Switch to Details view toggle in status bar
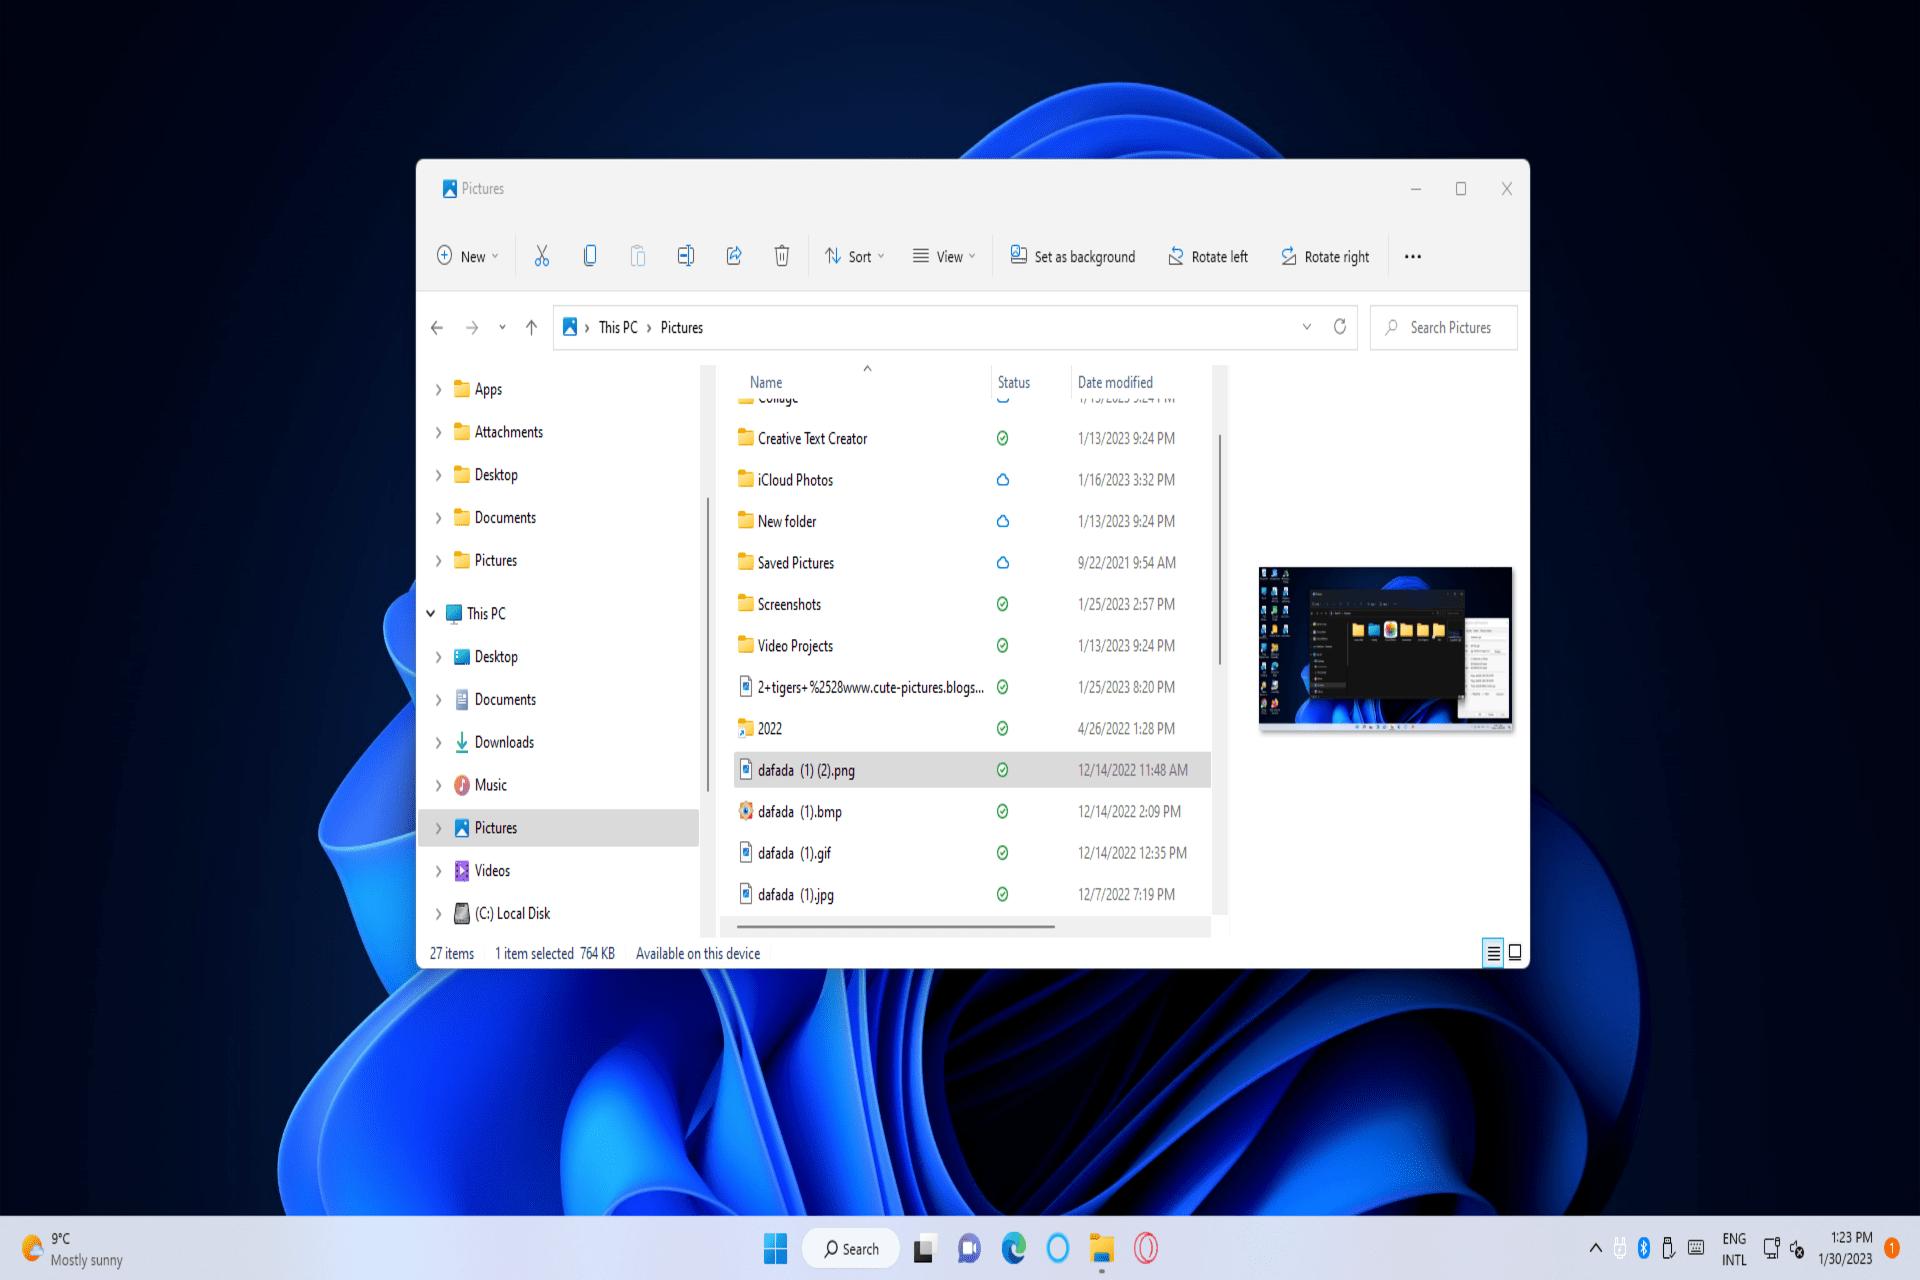Image resolution: width=1920 pixels, height=1280 pixels. pos(1492,953)
